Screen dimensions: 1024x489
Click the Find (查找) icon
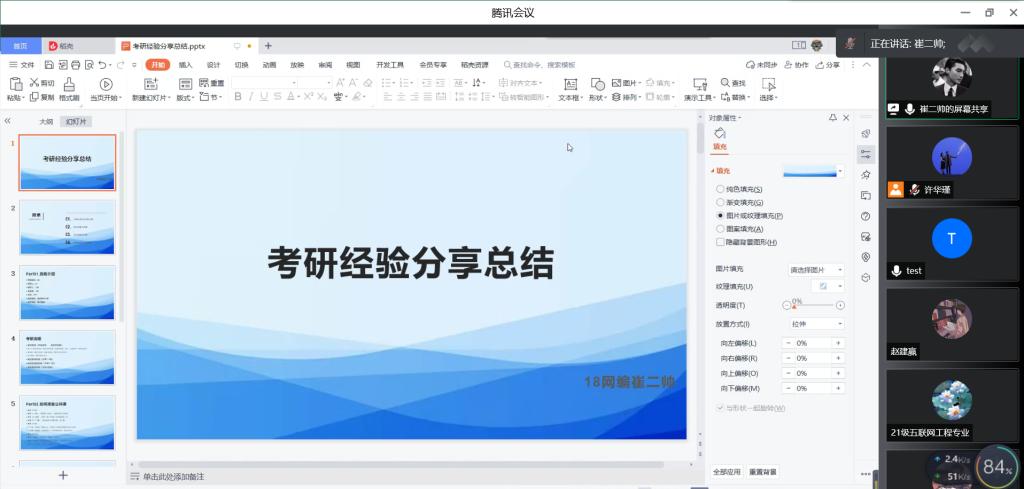[x=723, y=83]
